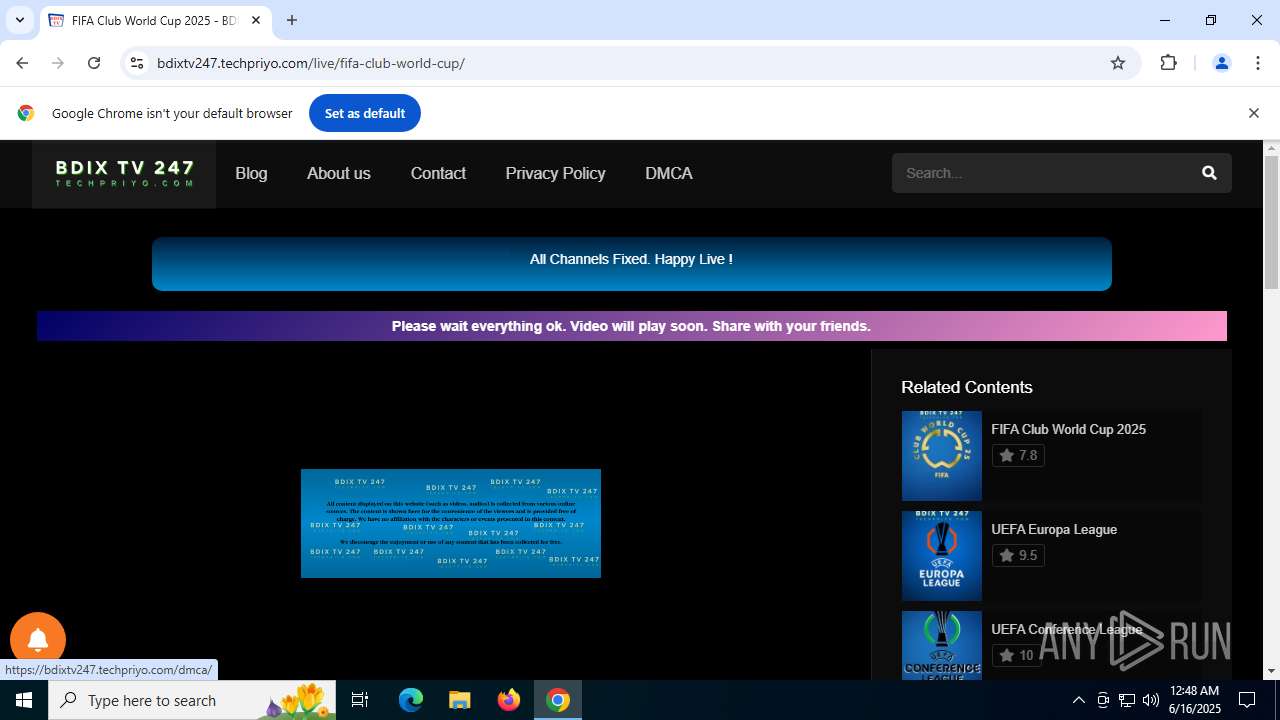Open Task View on the taskbar

[360, 700]
